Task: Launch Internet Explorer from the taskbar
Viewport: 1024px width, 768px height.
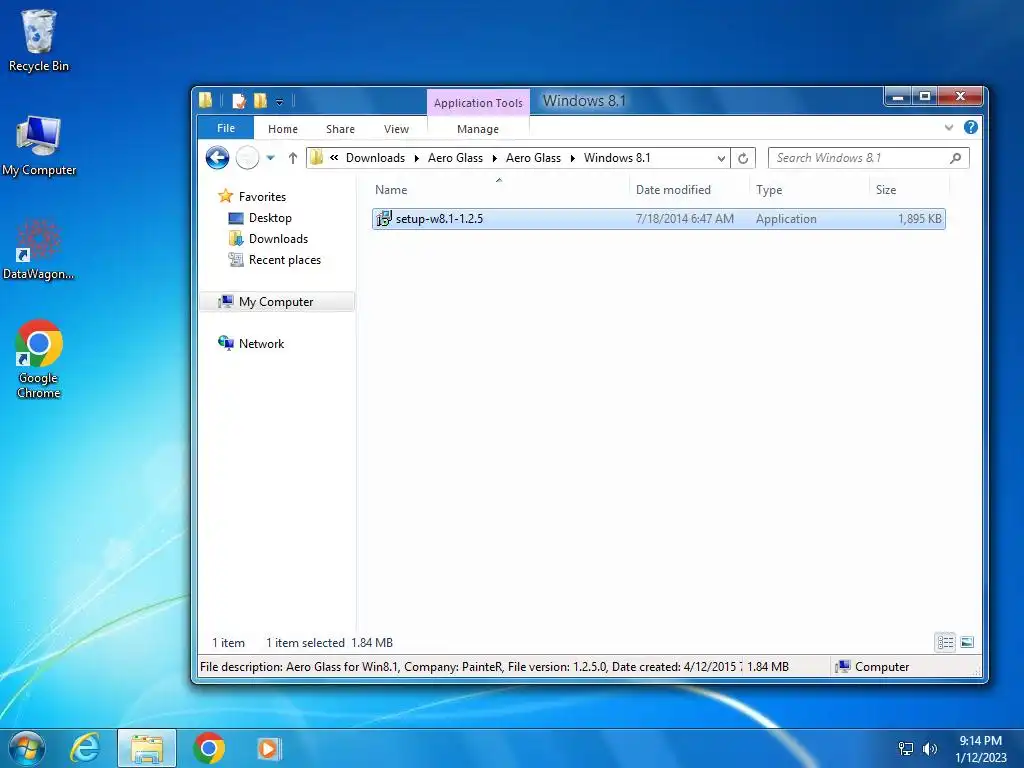Action: coord(86,748)
